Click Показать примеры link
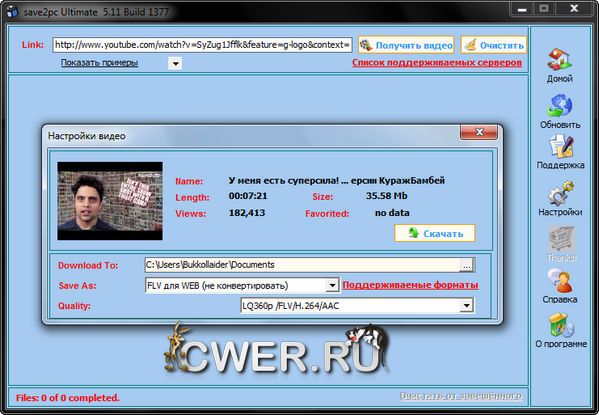This screenshot has width=599, height=415. [99, 62]
